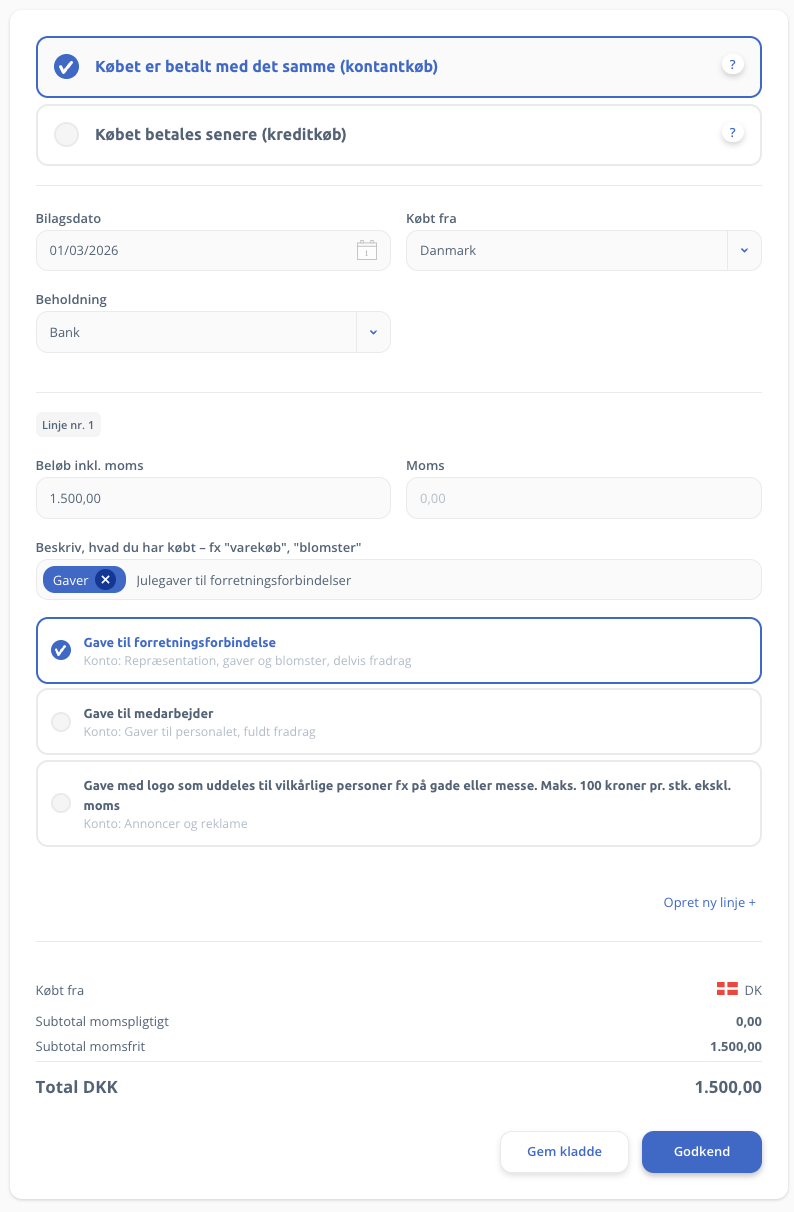794x1212 pixels.
Task: Click the 'Beløb inkl. moms' amount field
Action: (x=213, y=498)
